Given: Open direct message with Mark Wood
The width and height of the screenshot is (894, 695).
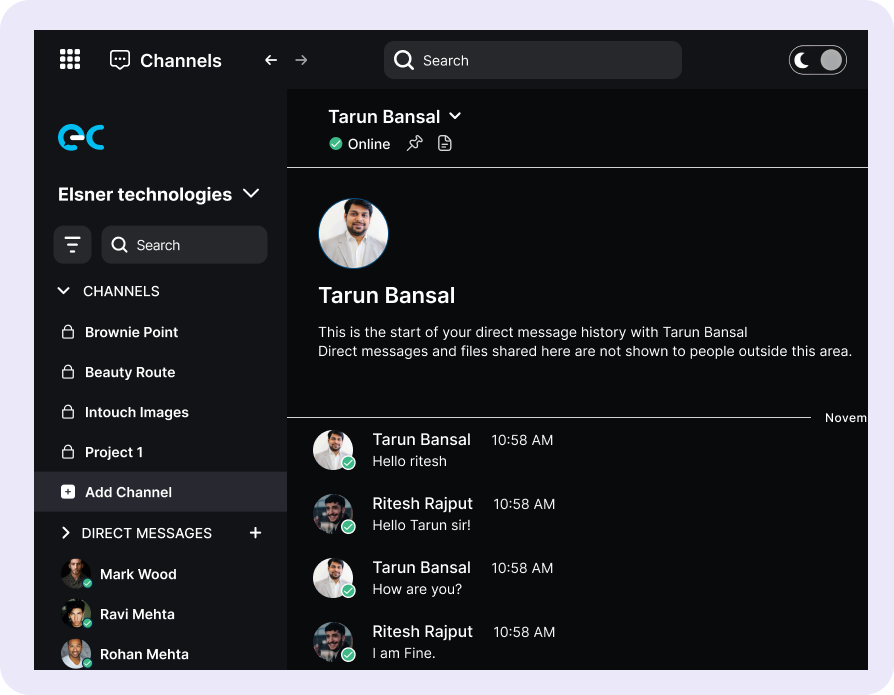Looking at the screenshot, I should point(137,574).
